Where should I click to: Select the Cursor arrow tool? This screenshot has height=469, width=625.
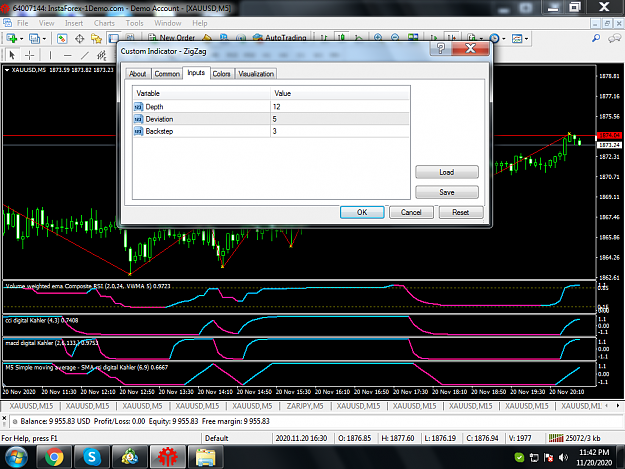coord(12,55)
